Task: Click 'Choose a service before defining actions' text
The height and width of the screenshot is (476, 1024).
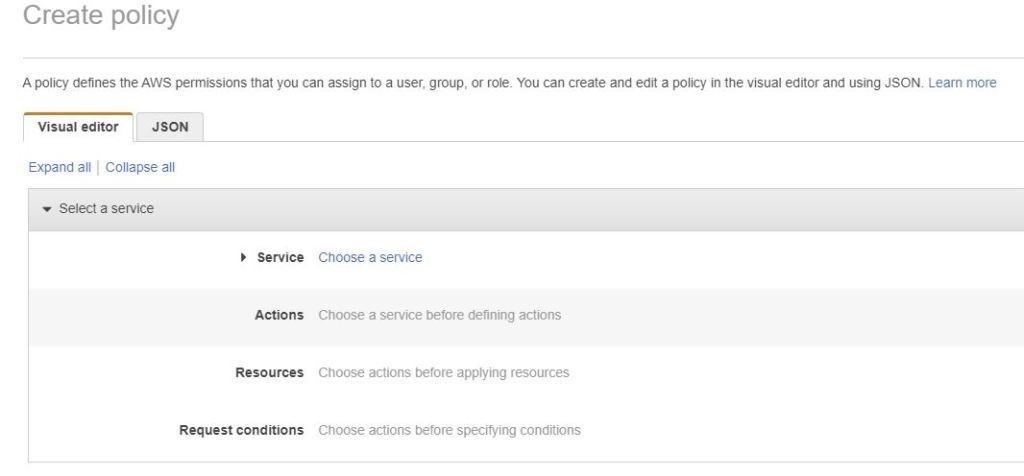Action: tap(439, 315)
